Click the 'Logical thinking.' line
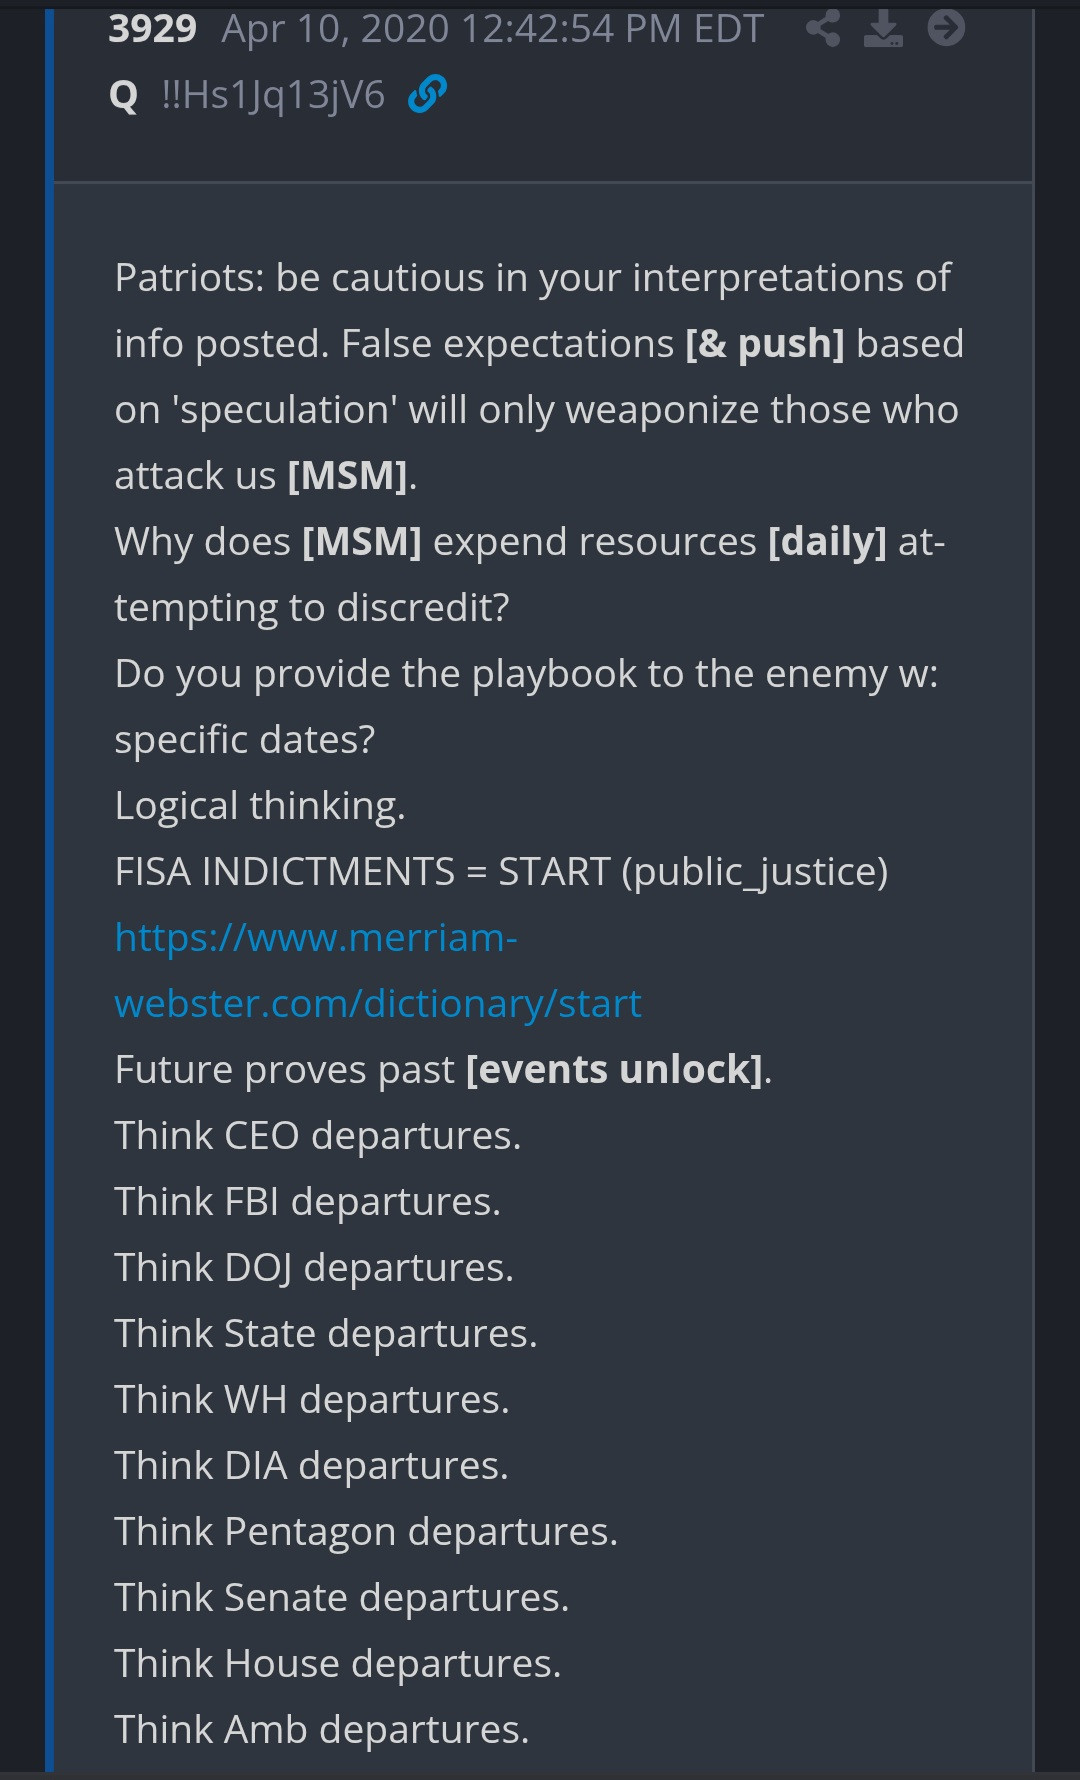Screen dimensions: 1080x1780 tap(260, 806)
